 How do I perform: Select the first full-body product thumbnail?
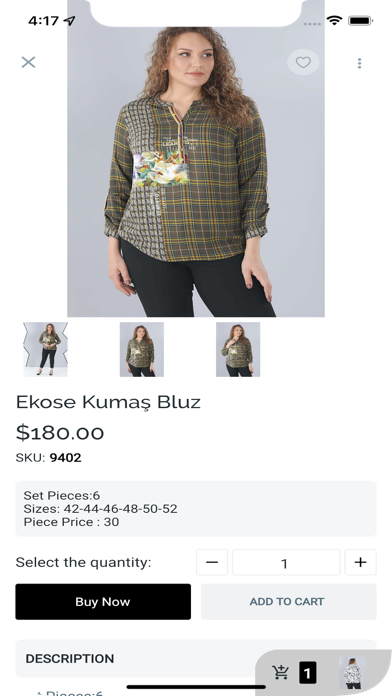(x=45, y=349)
